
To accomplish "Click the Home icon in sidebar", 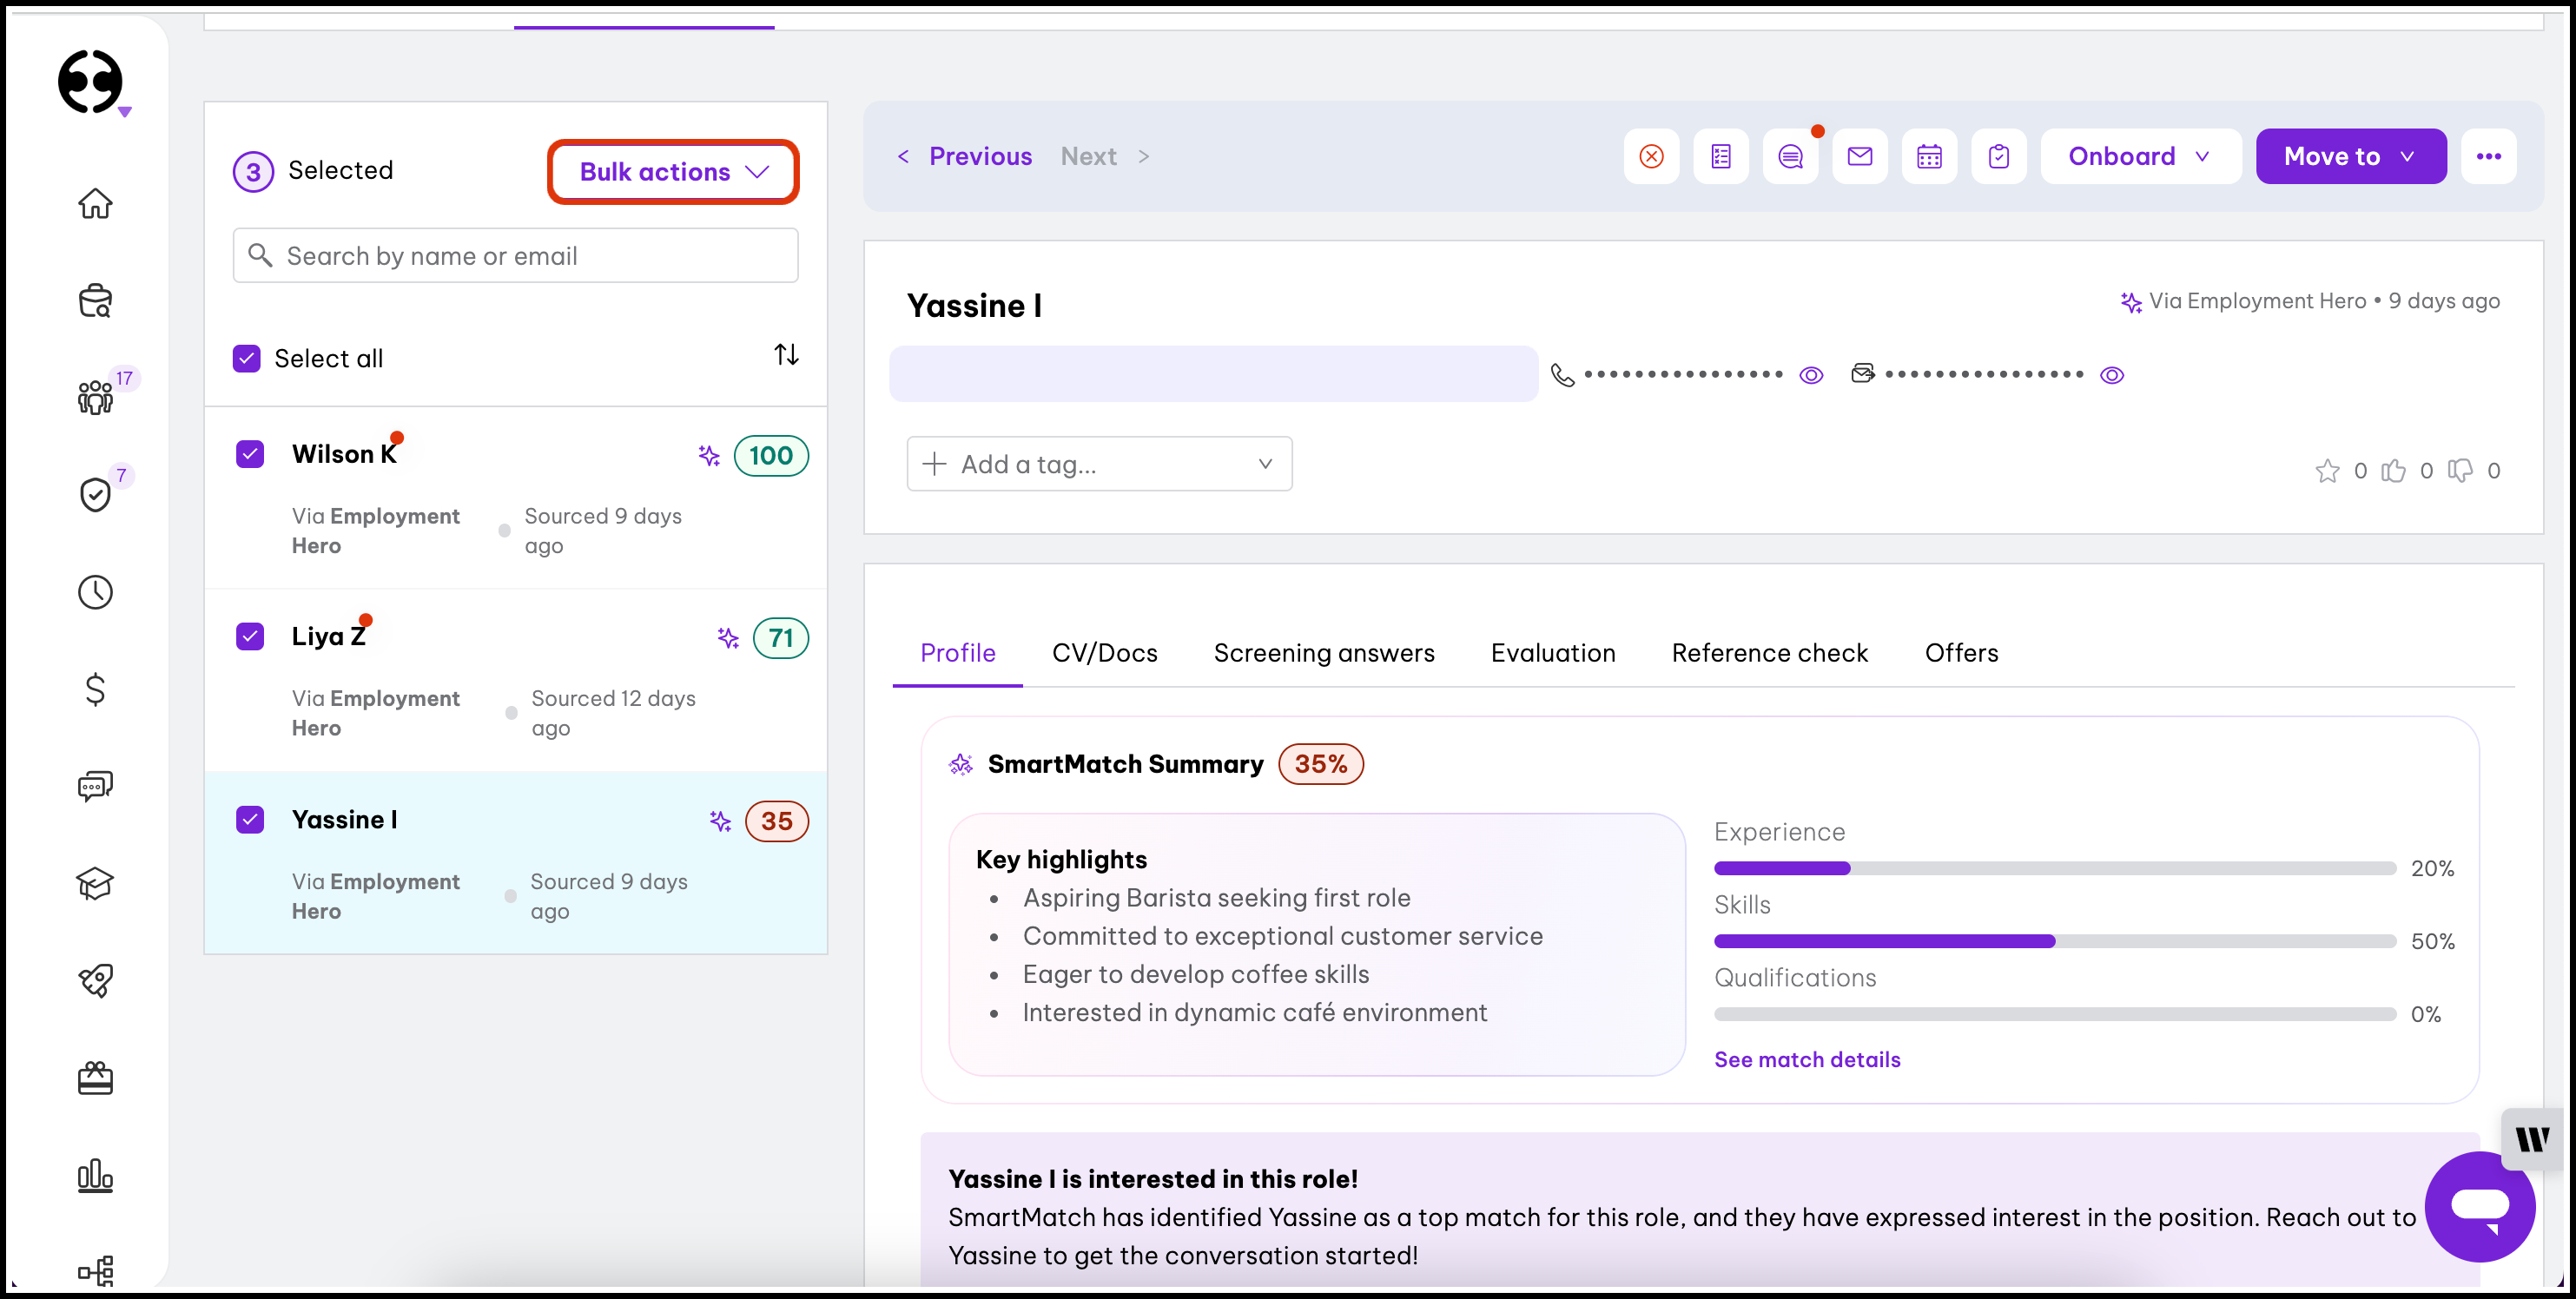I will [x=95, y=204].
